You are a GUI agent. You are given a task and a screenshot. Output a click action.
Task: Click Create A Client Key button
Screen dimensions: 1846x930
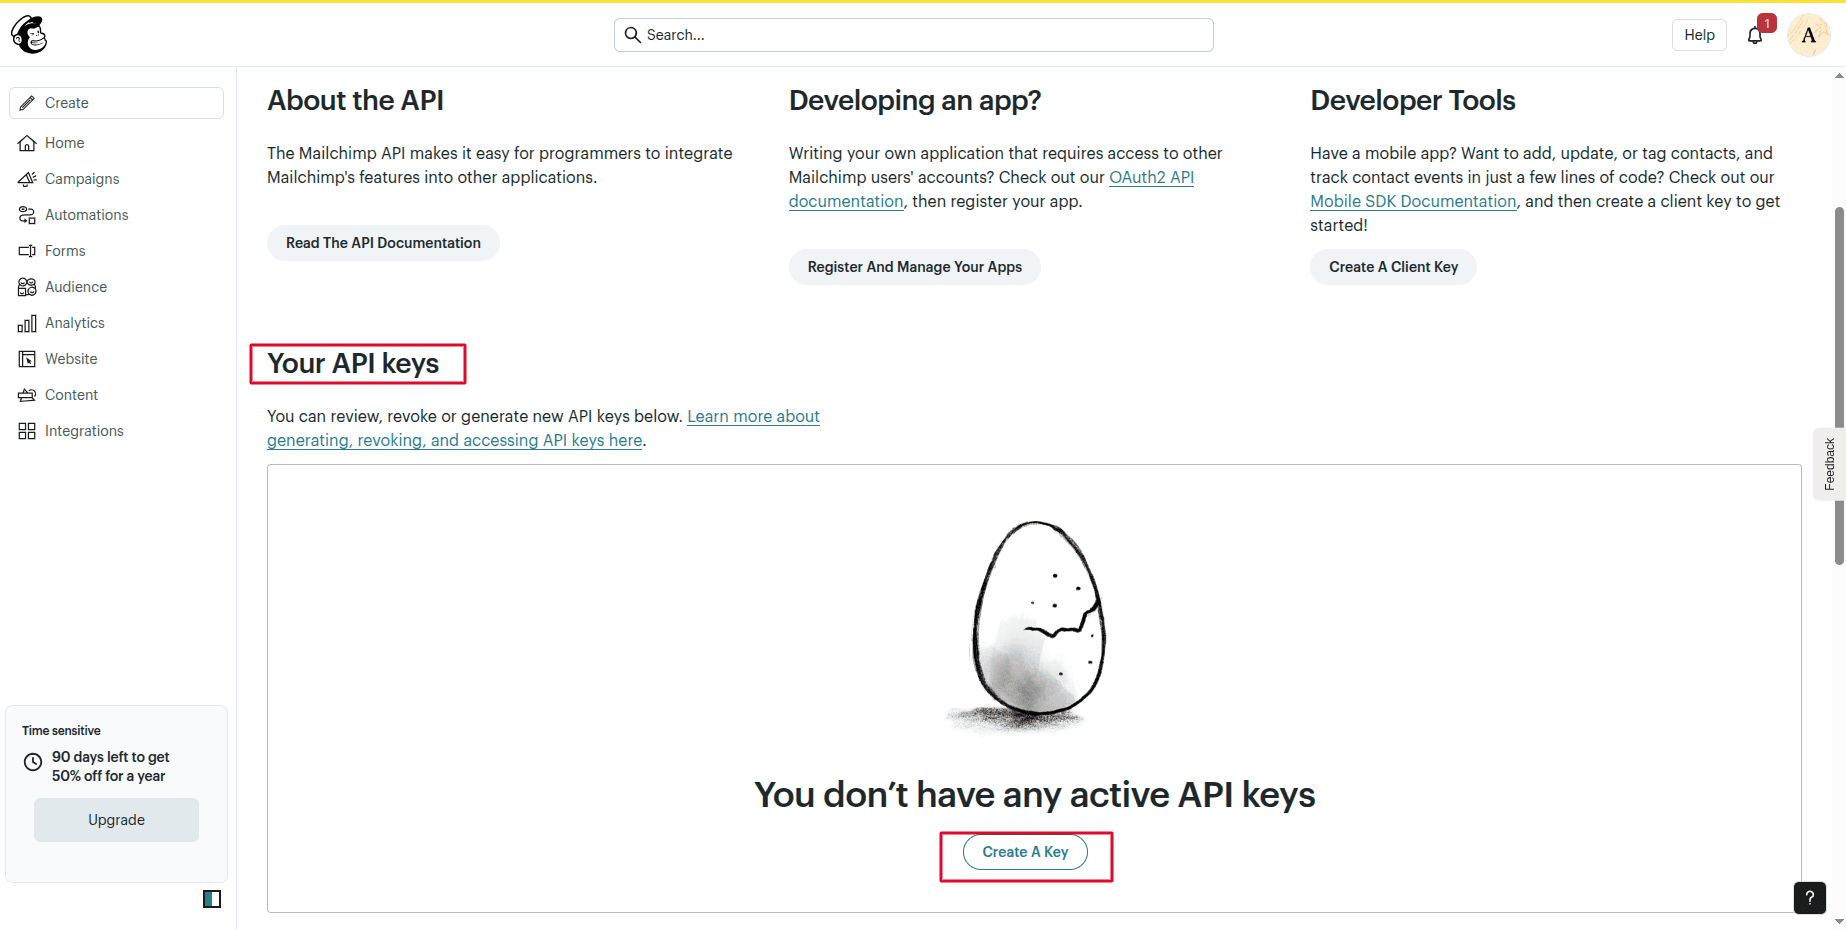[1393, 267]
